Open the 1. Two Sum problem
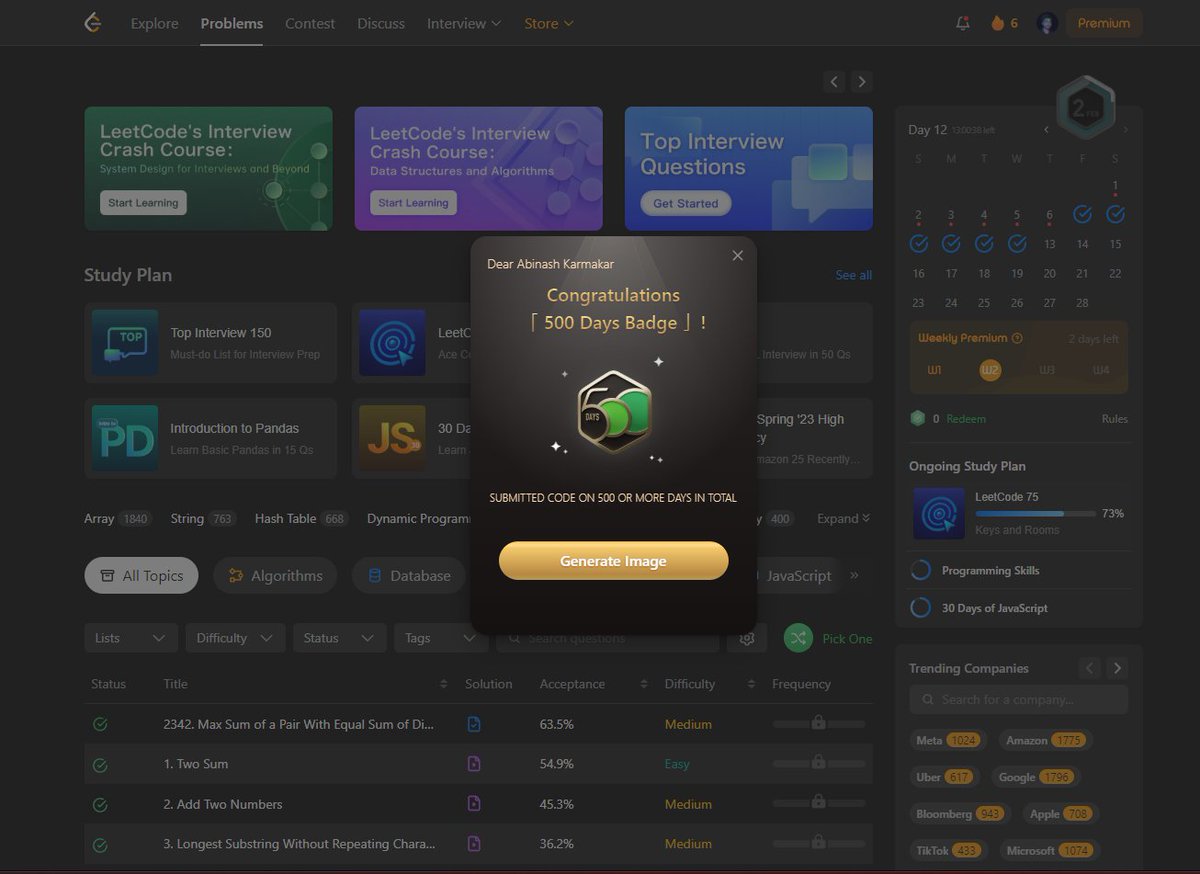The height and width of the screenshot is (874, 1200). click(196, 764)
